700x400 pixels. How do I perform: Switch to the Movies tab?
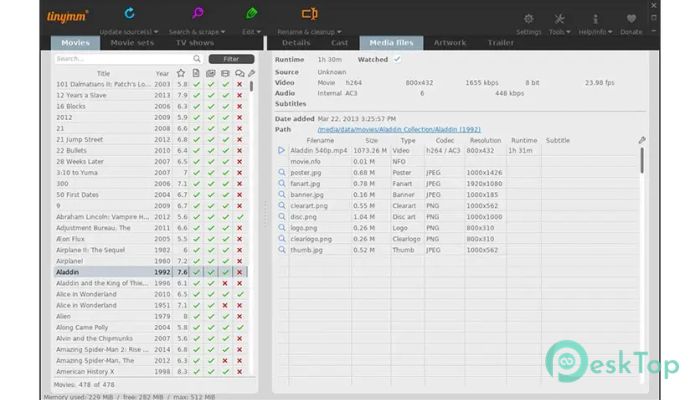(x=75, y=43)
